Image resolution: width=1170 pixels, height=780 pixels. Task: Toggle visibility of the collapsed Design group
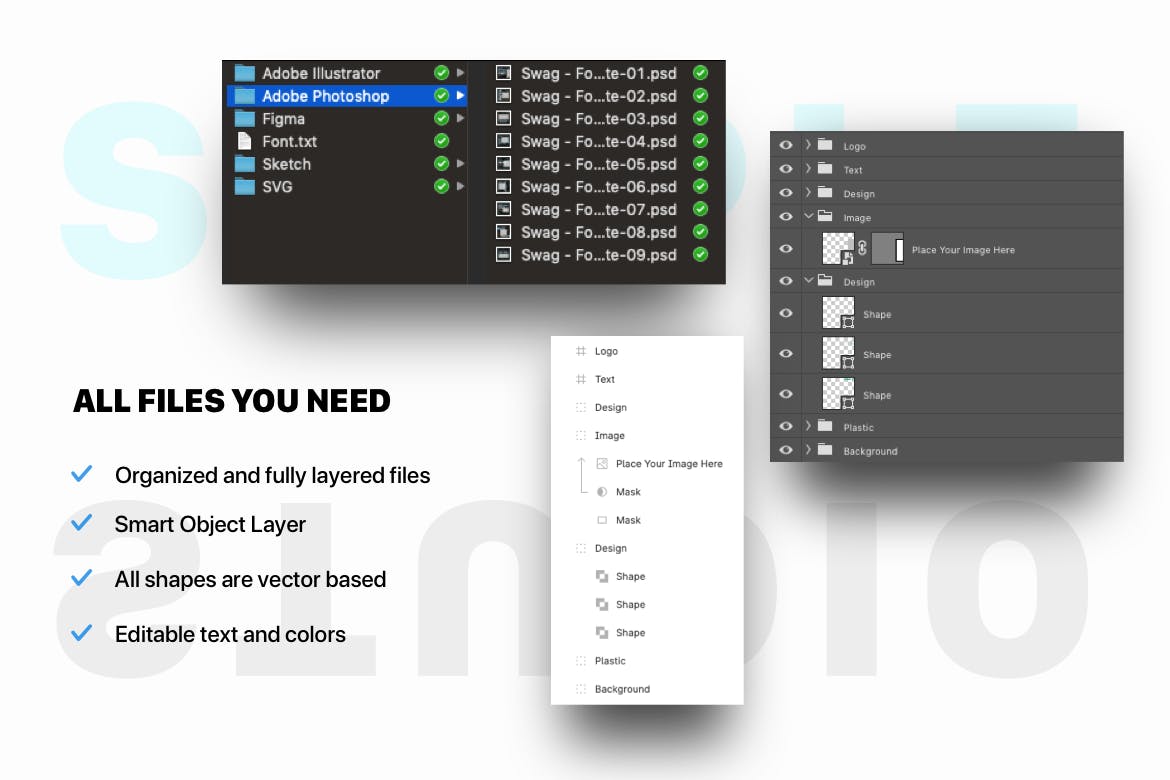click(x=786, y=193)
